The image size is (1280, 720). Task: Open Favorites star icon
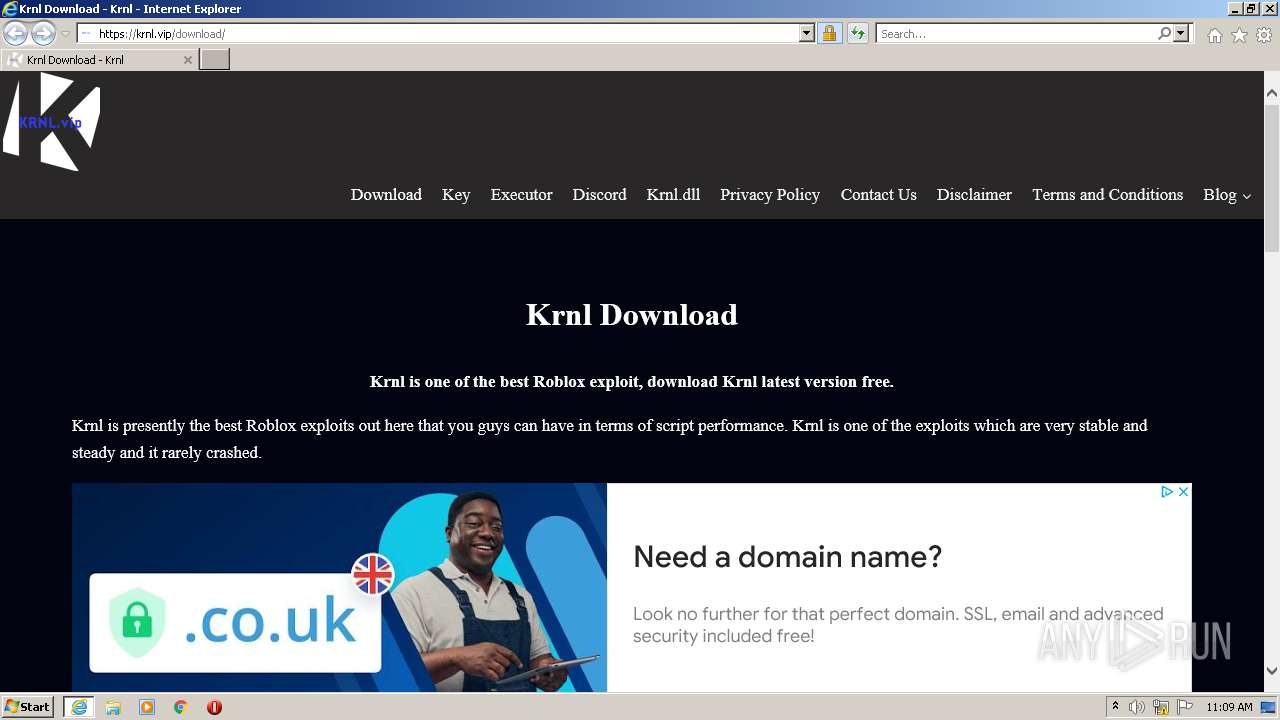(1239, 35)
